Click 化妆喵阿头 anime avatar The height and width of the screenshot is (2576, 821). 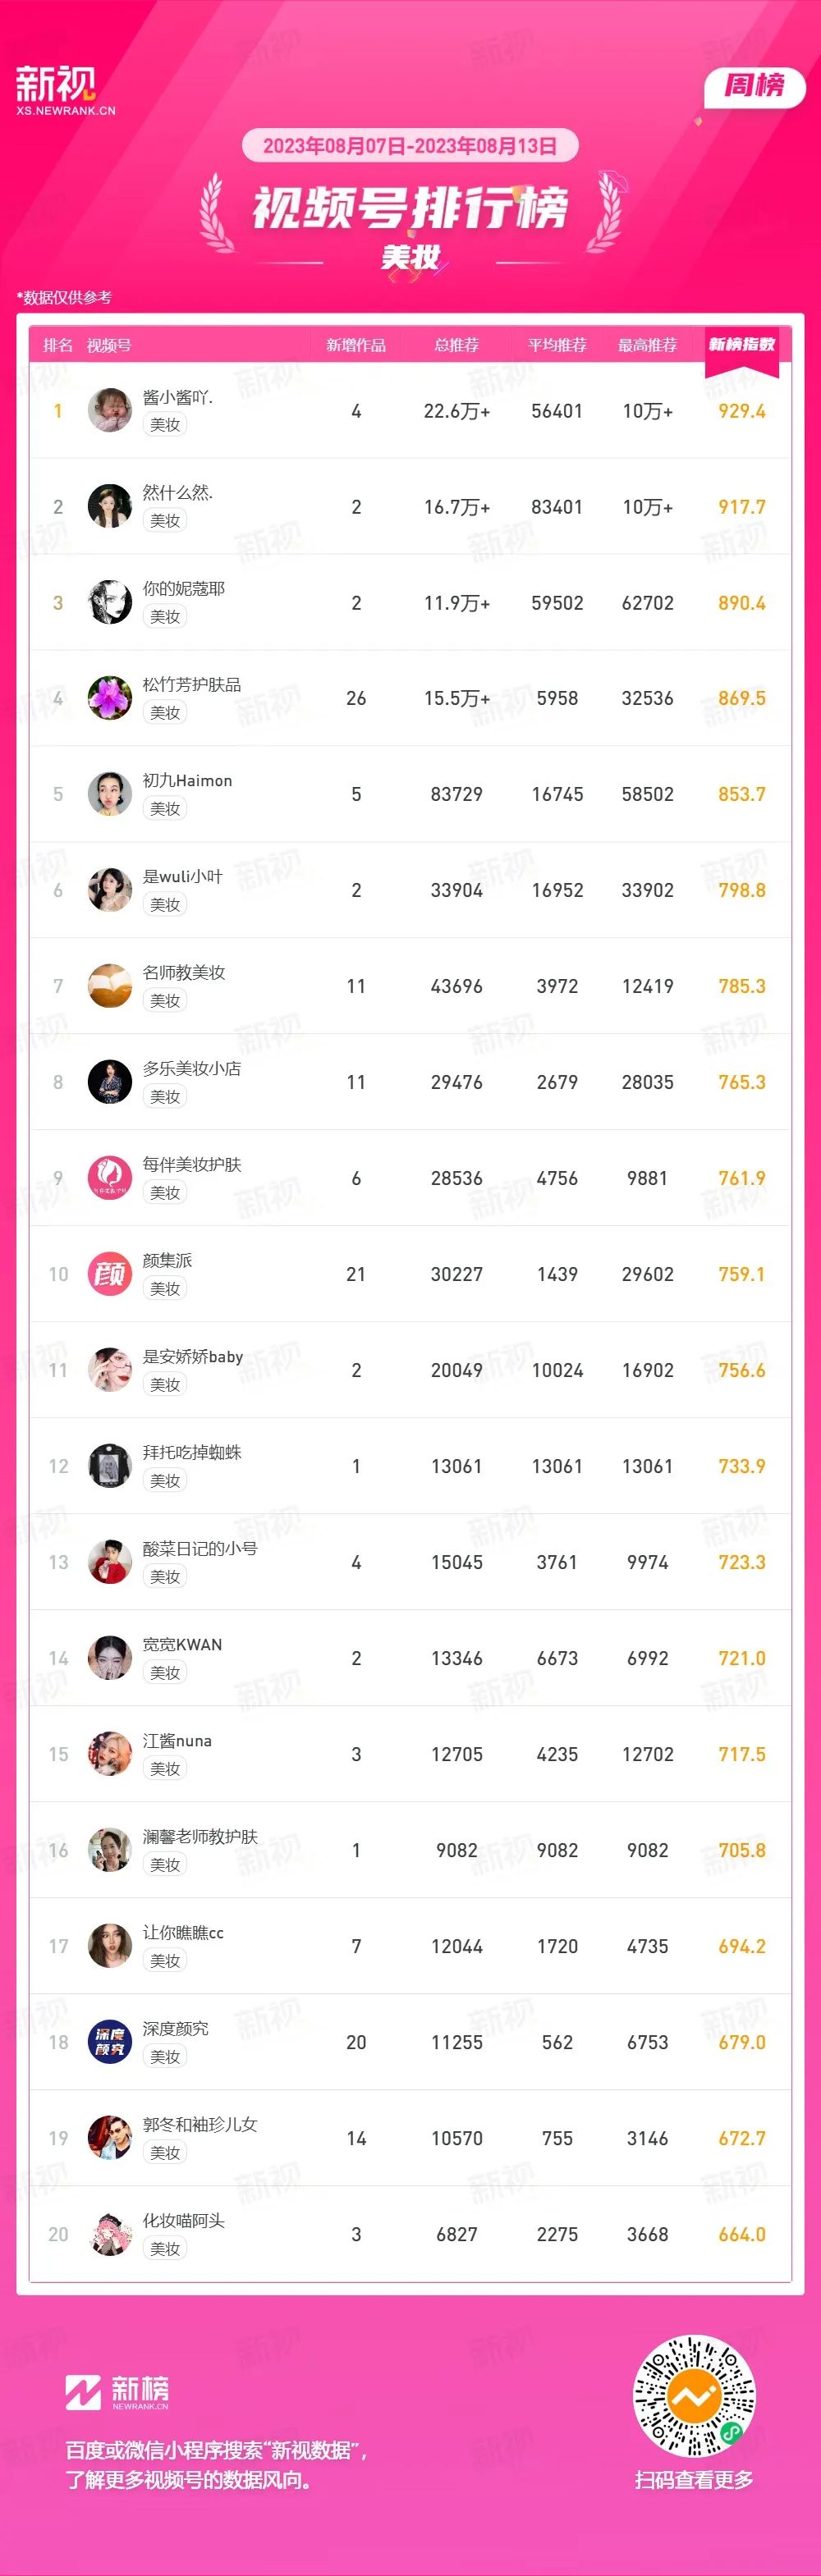[110, 2234]
